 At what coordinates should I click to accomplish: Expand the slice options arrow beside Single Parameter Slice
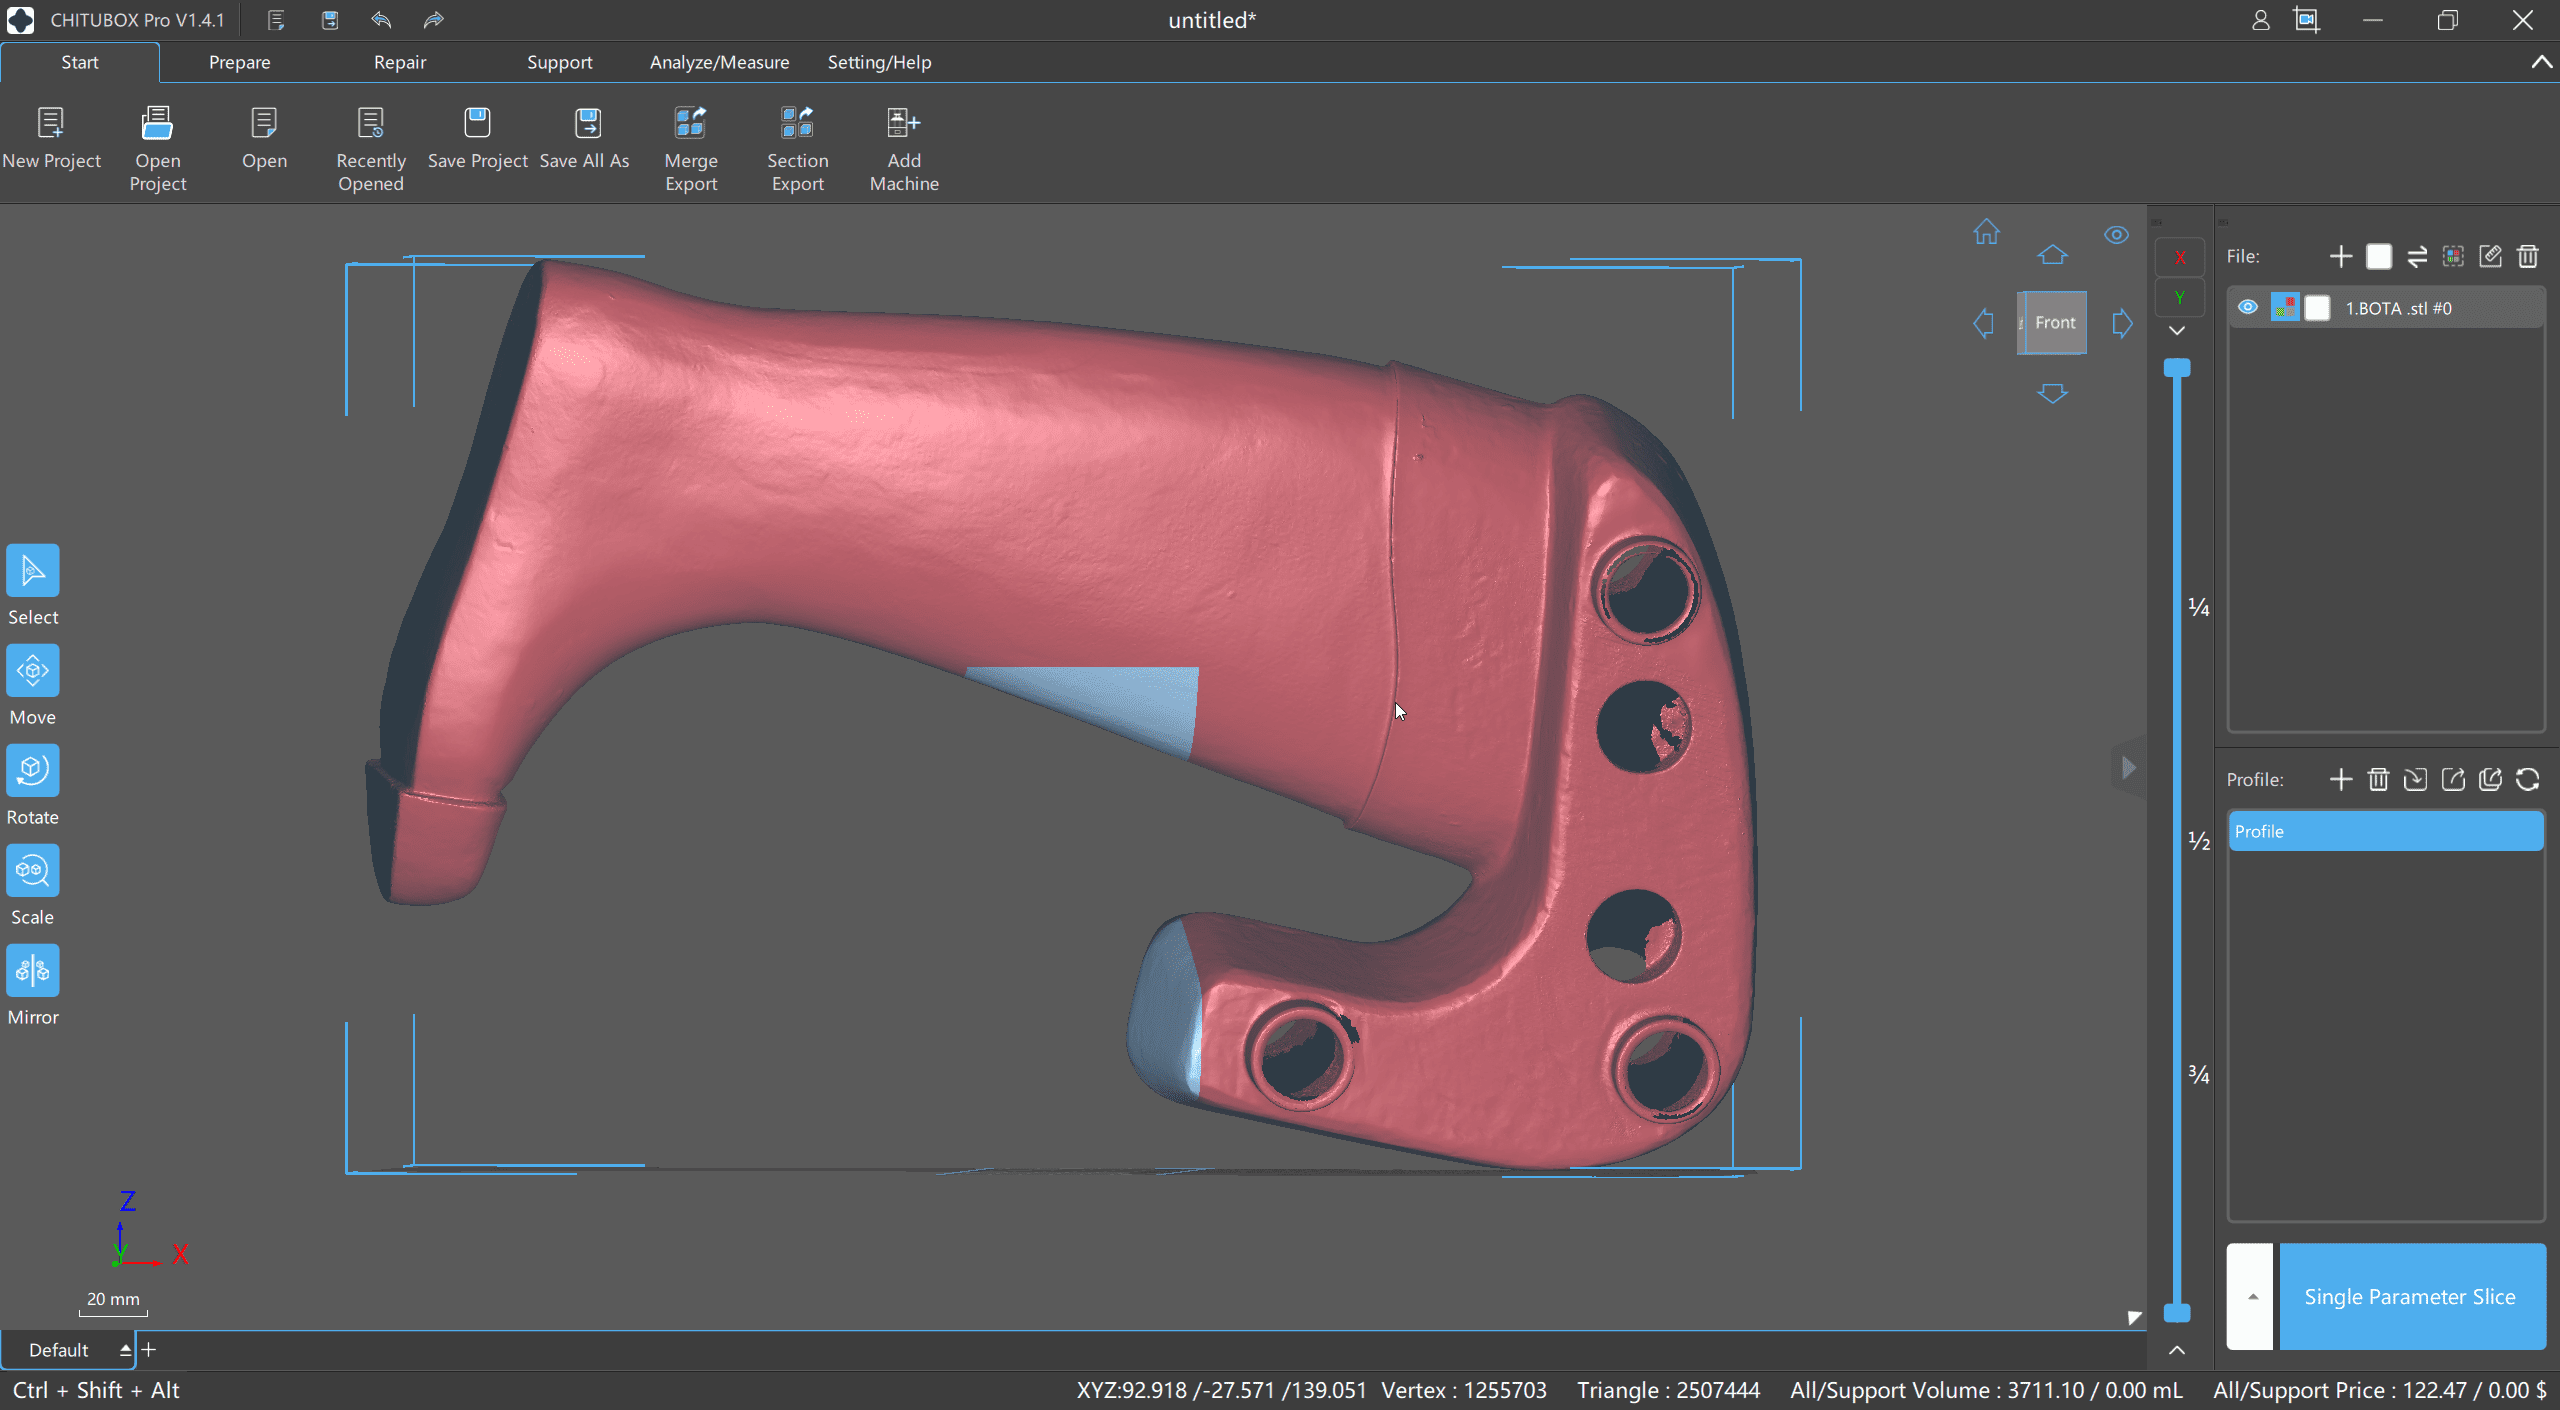click(2252, 1297)
